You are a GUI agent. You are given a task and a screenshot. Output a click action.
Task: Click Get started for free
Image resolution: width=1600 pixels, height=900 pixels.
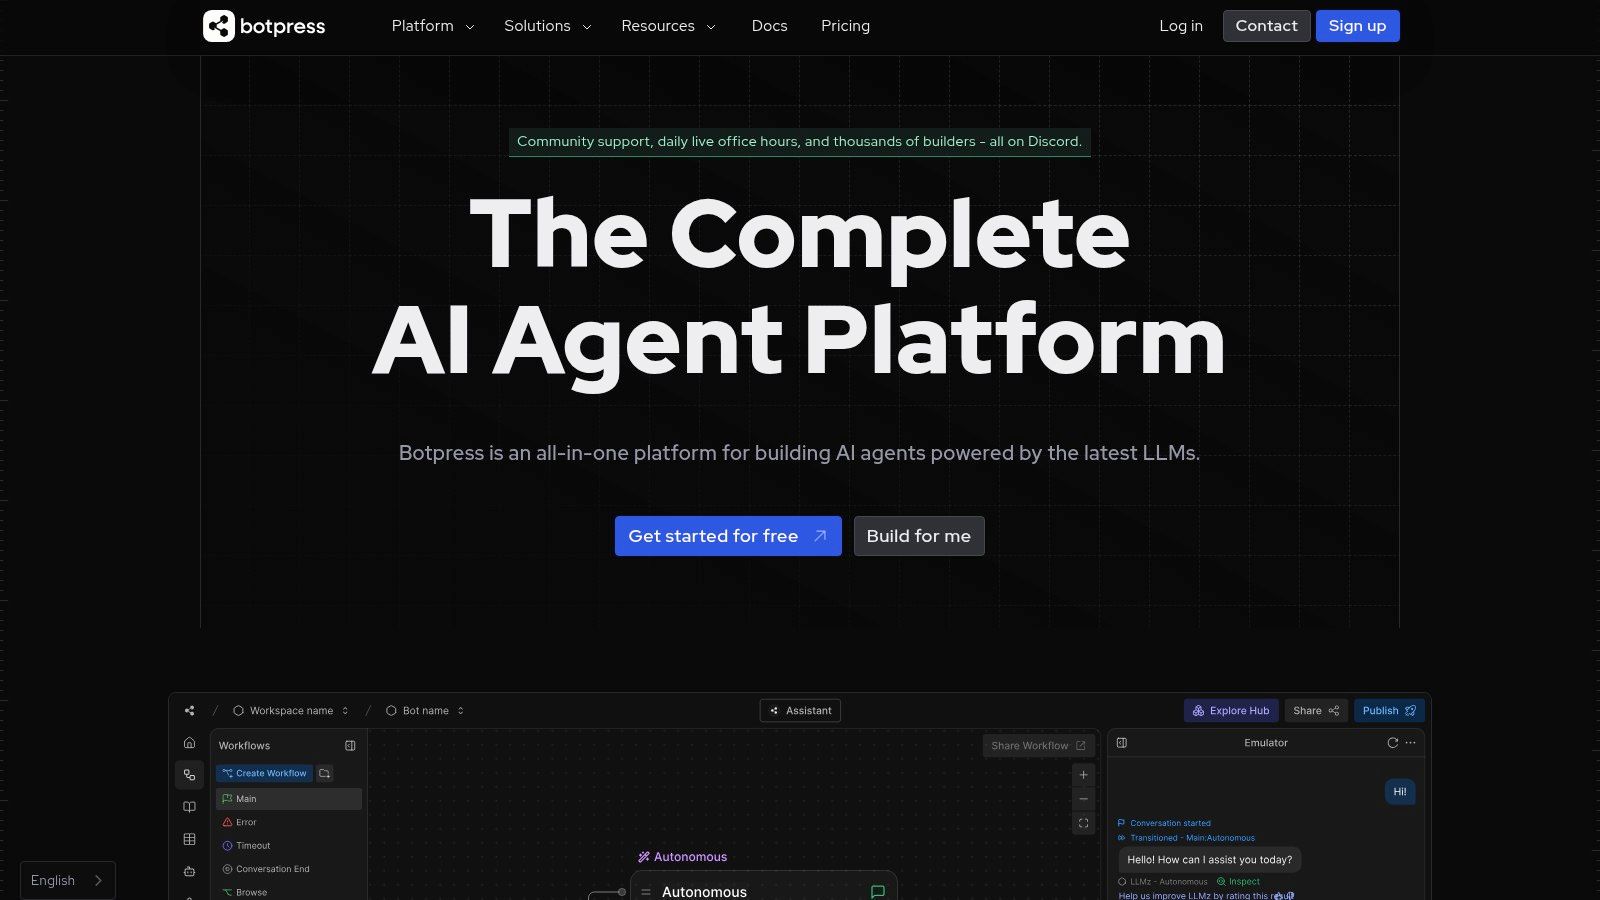point(728,536)
